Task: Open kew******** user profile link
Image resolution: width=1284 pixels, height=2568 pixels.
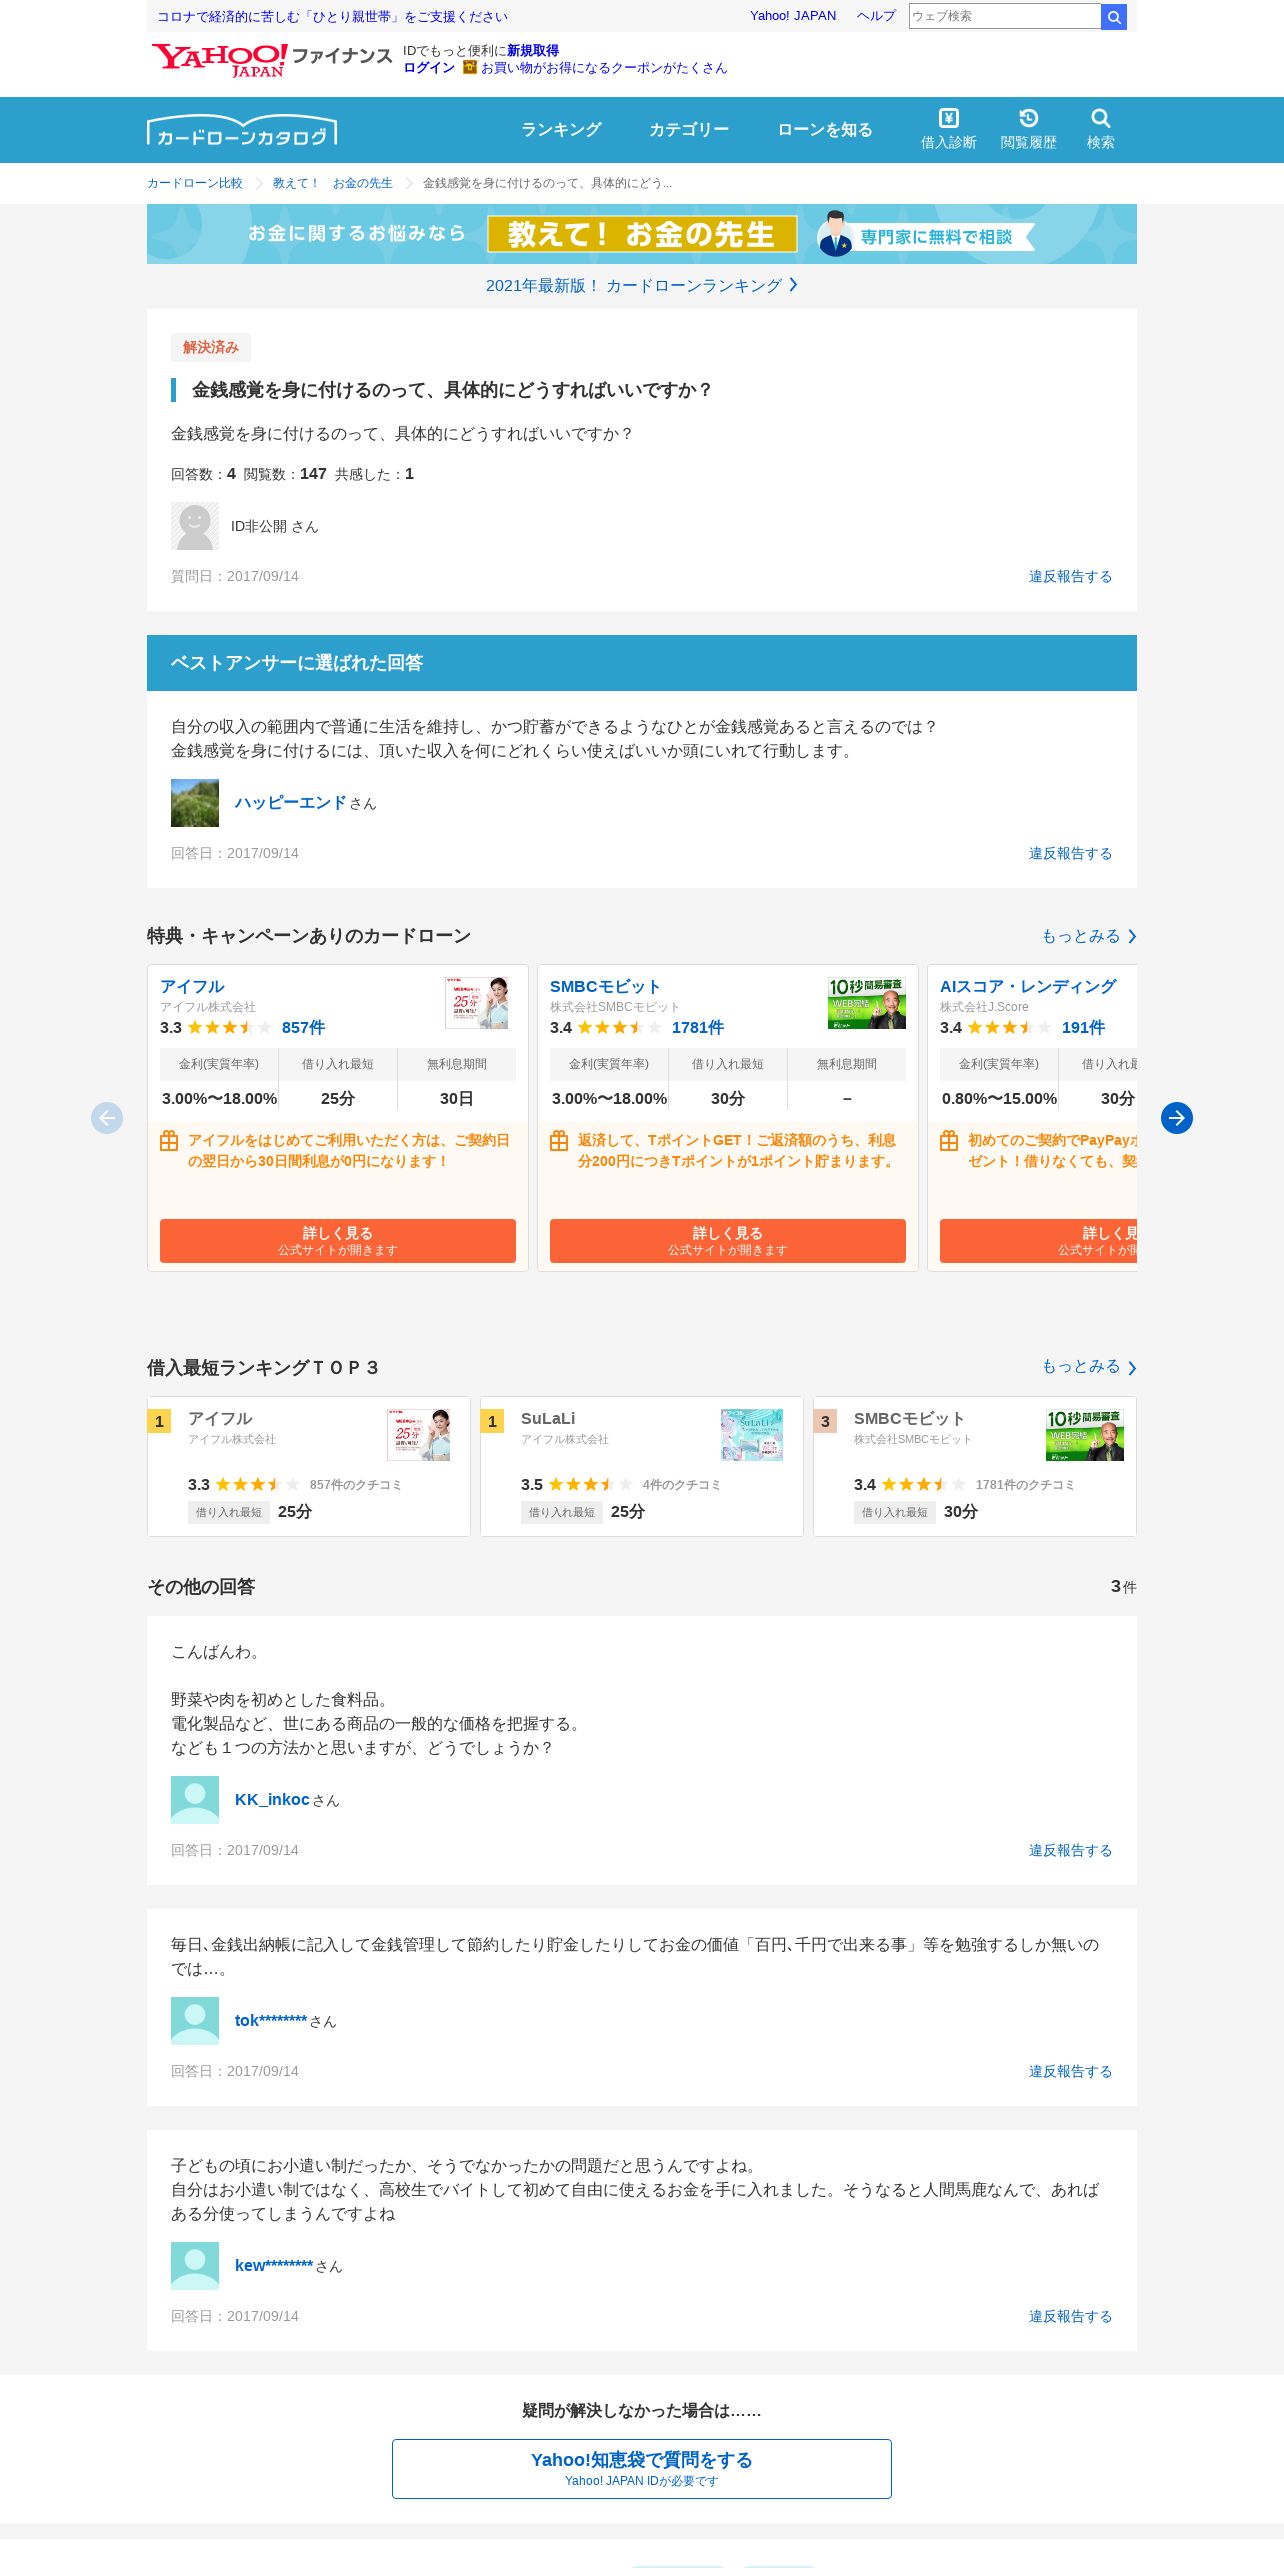Action: click(274, 2266)
